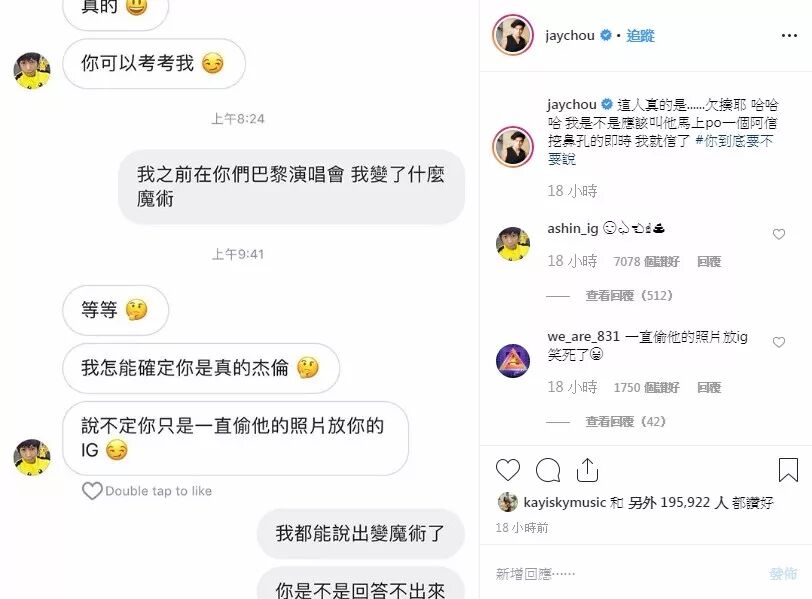Save post with the bookmark icon

(x=788, y=470)
